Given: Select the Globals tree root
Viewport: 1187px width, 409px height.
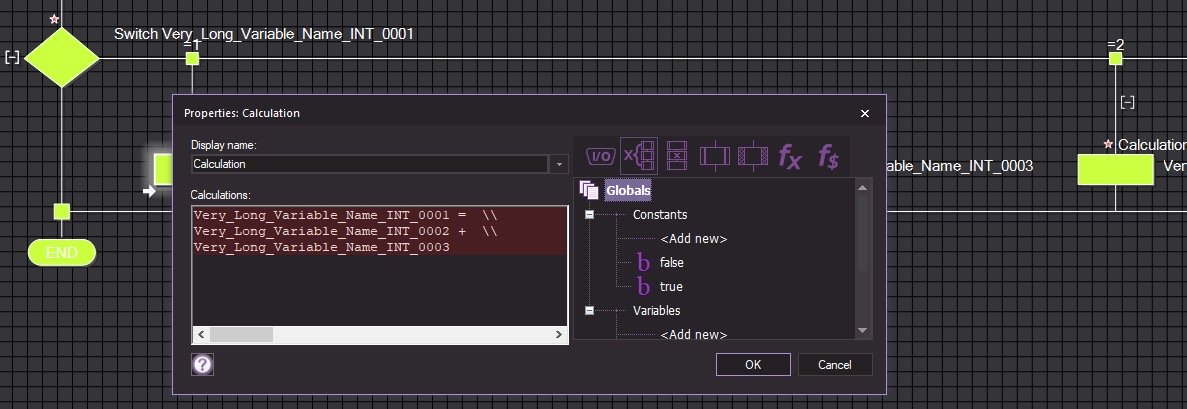Looking at the screenshot, I should point(627,190).
